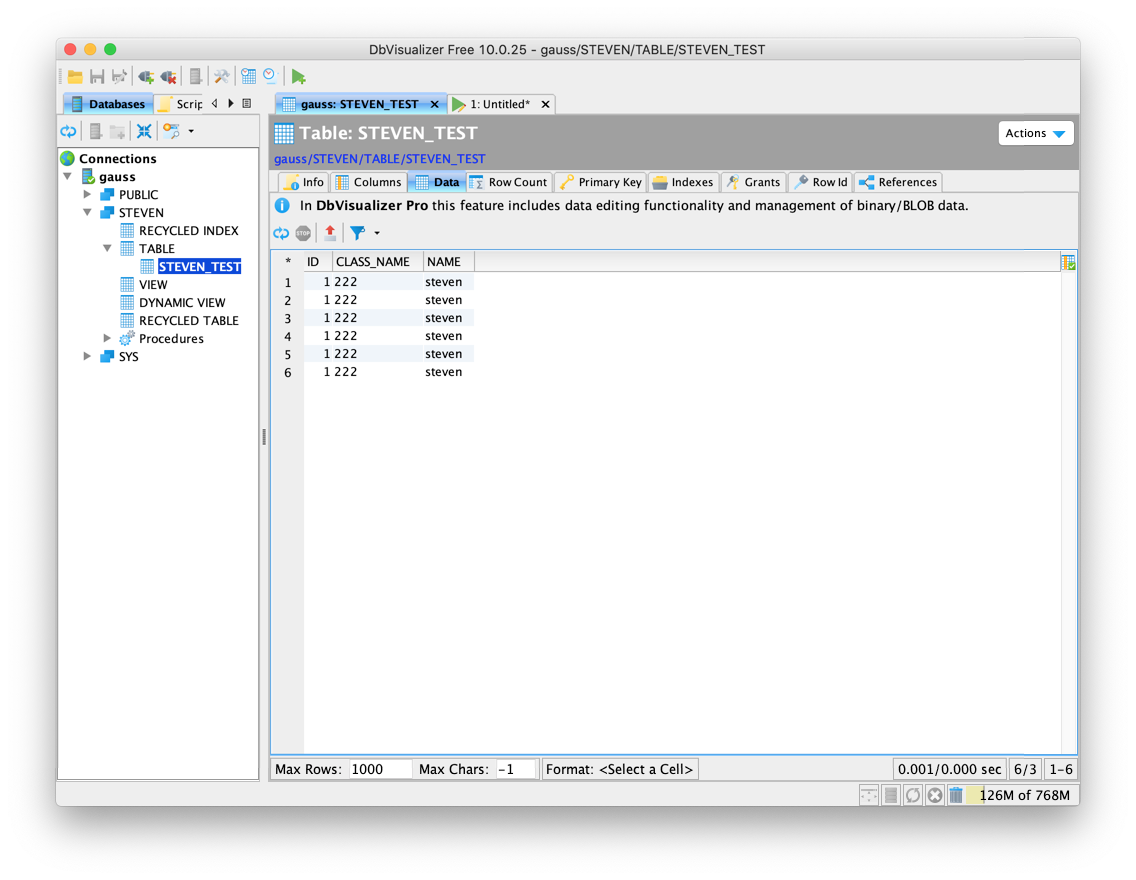Screen dimensions: 1136x880
Task: Open the filter dropdown arrow in data toolbar
Action: coord(377,233)
